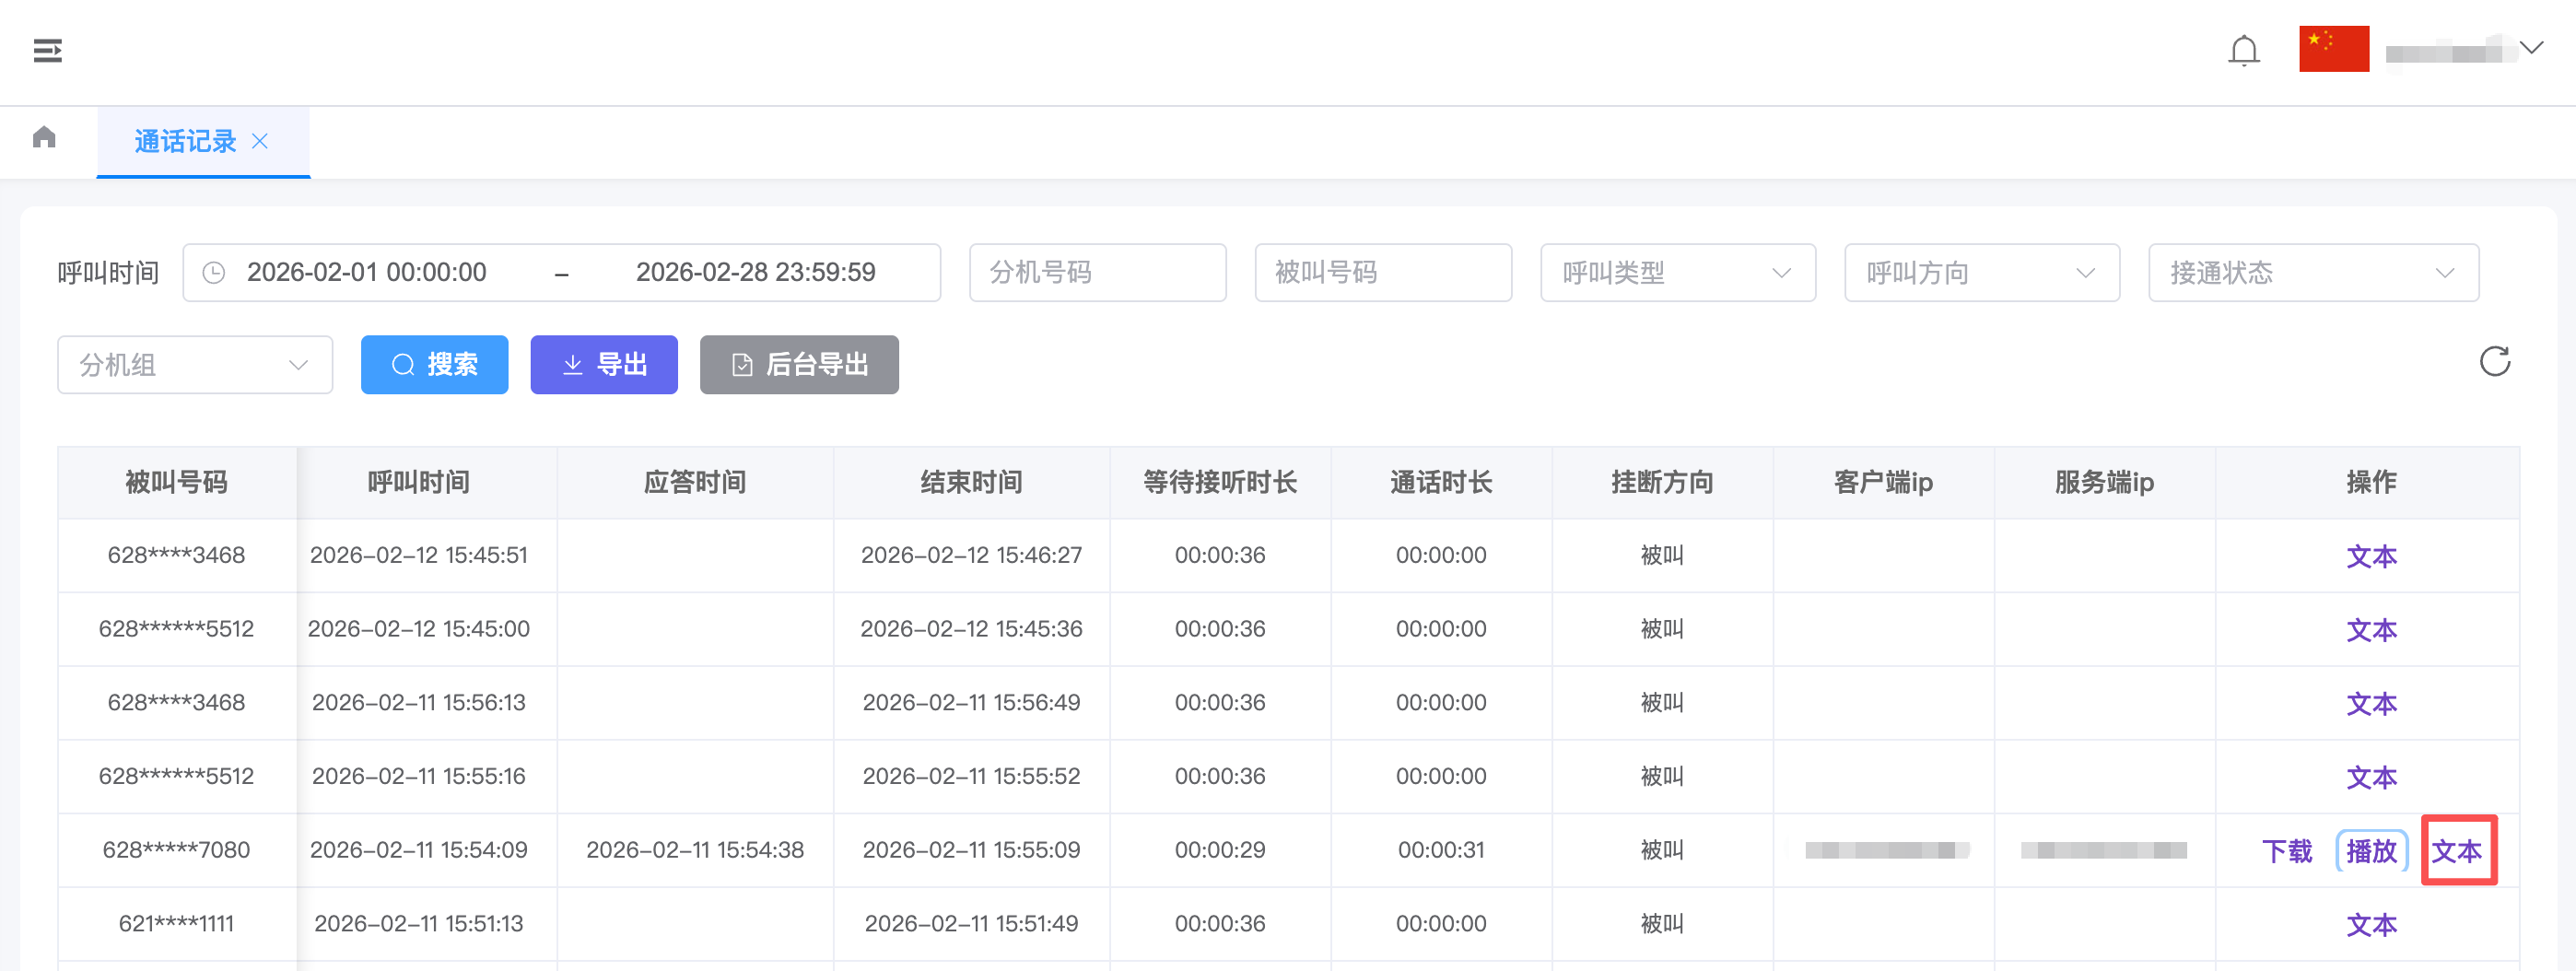Viewport: 2576px width, 971px height.
Task: Close the 通话记录 tab with X
Action: (260, 142)
